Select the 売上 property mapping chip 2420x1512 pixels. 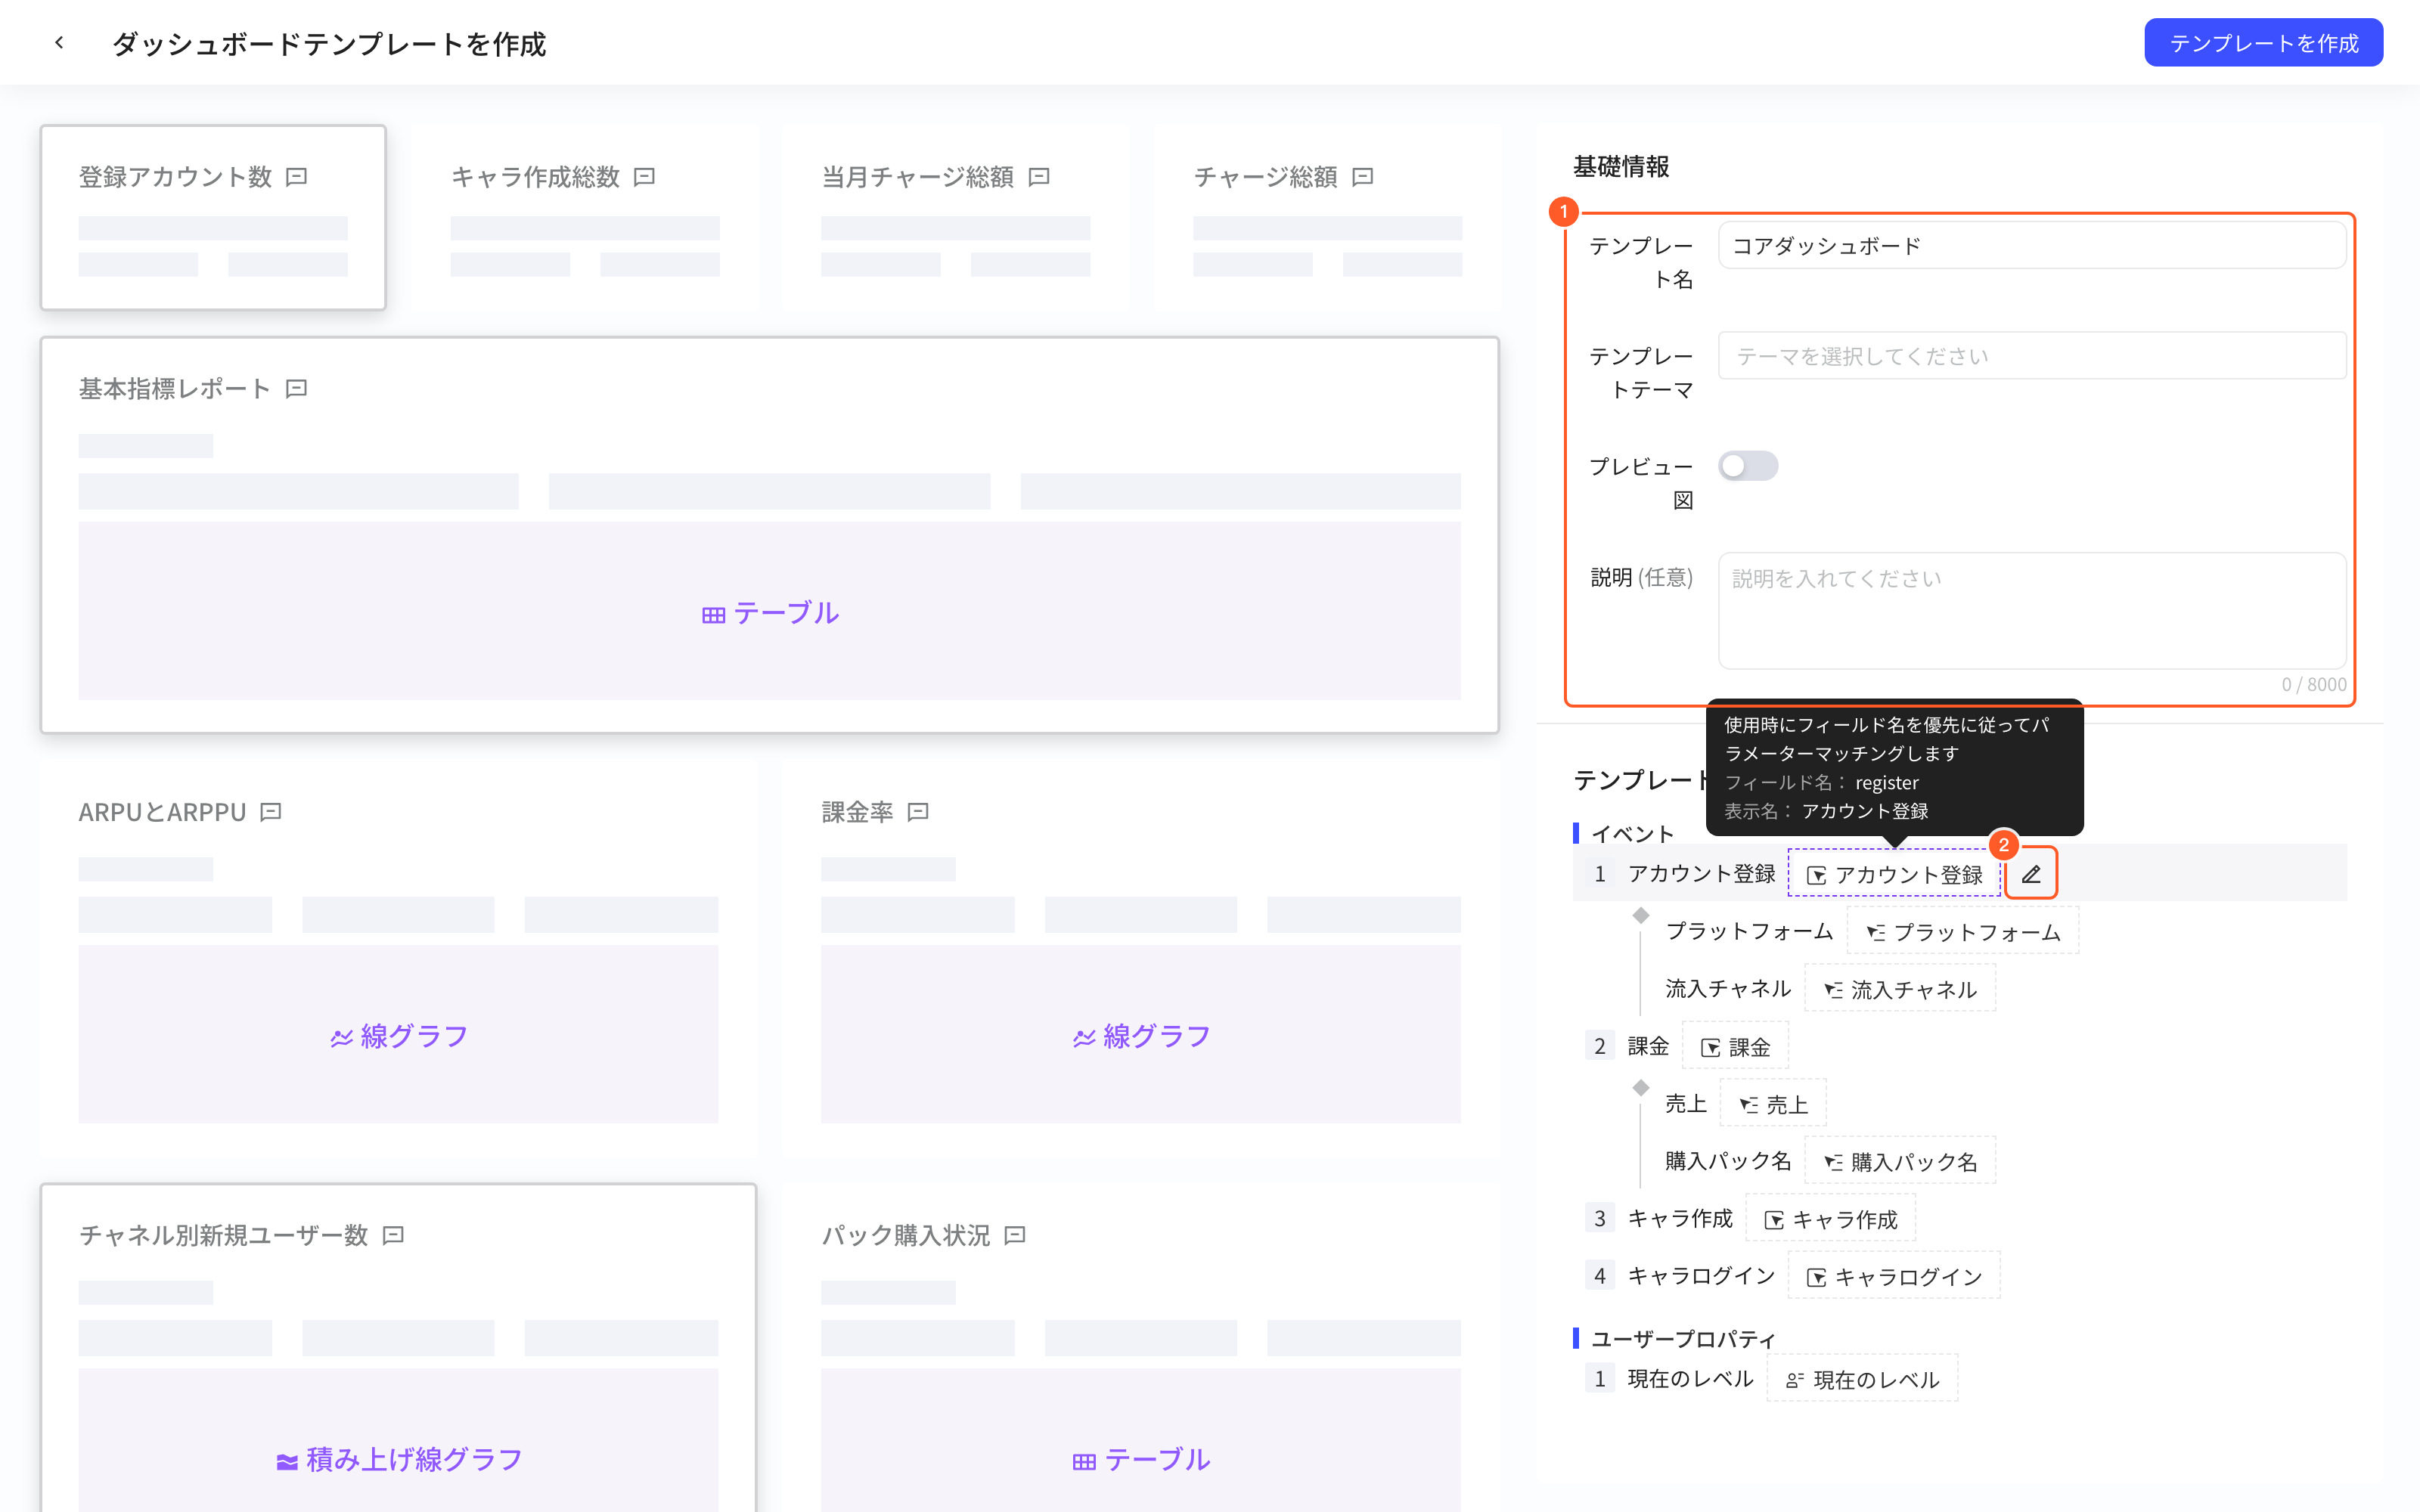(1773, 1104)
